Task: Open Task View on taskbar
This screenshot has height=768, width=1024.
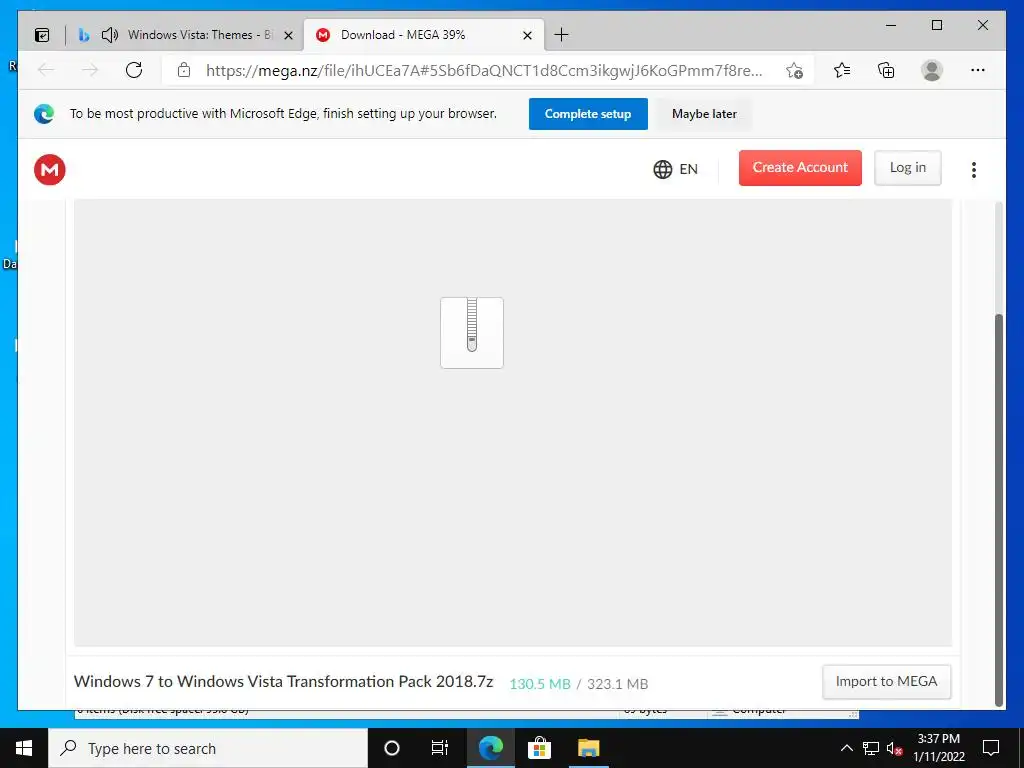Action: (440, 748)
